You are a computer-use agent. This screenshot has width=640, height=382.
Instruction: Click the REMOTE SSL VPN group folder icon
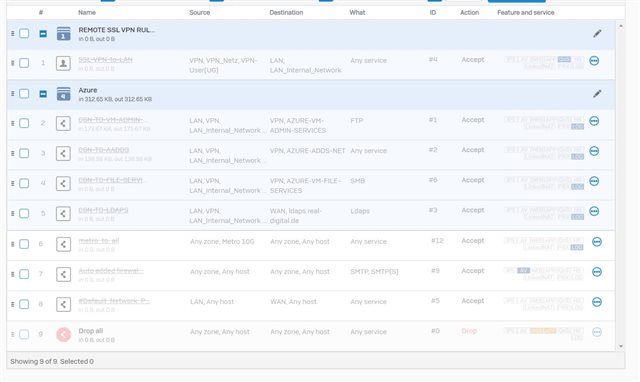point(63,33)
